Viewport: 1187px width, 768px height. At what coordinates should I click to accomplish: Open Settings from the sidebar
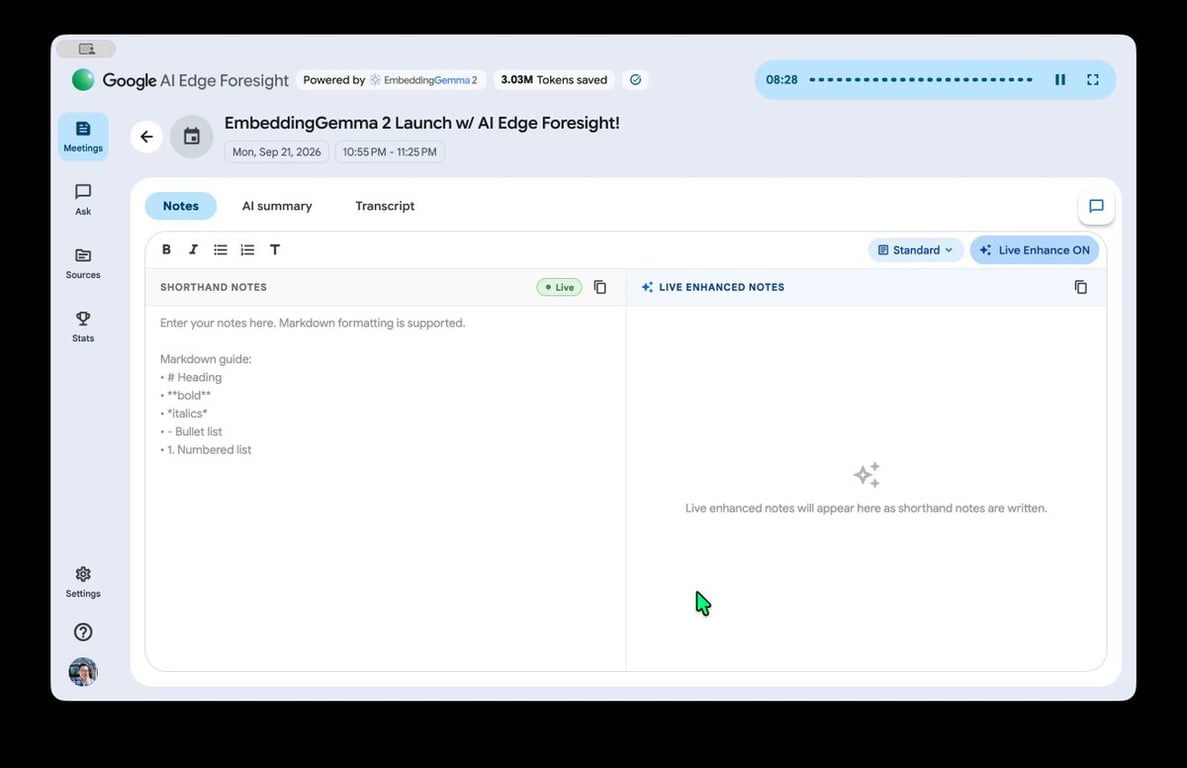83,582
